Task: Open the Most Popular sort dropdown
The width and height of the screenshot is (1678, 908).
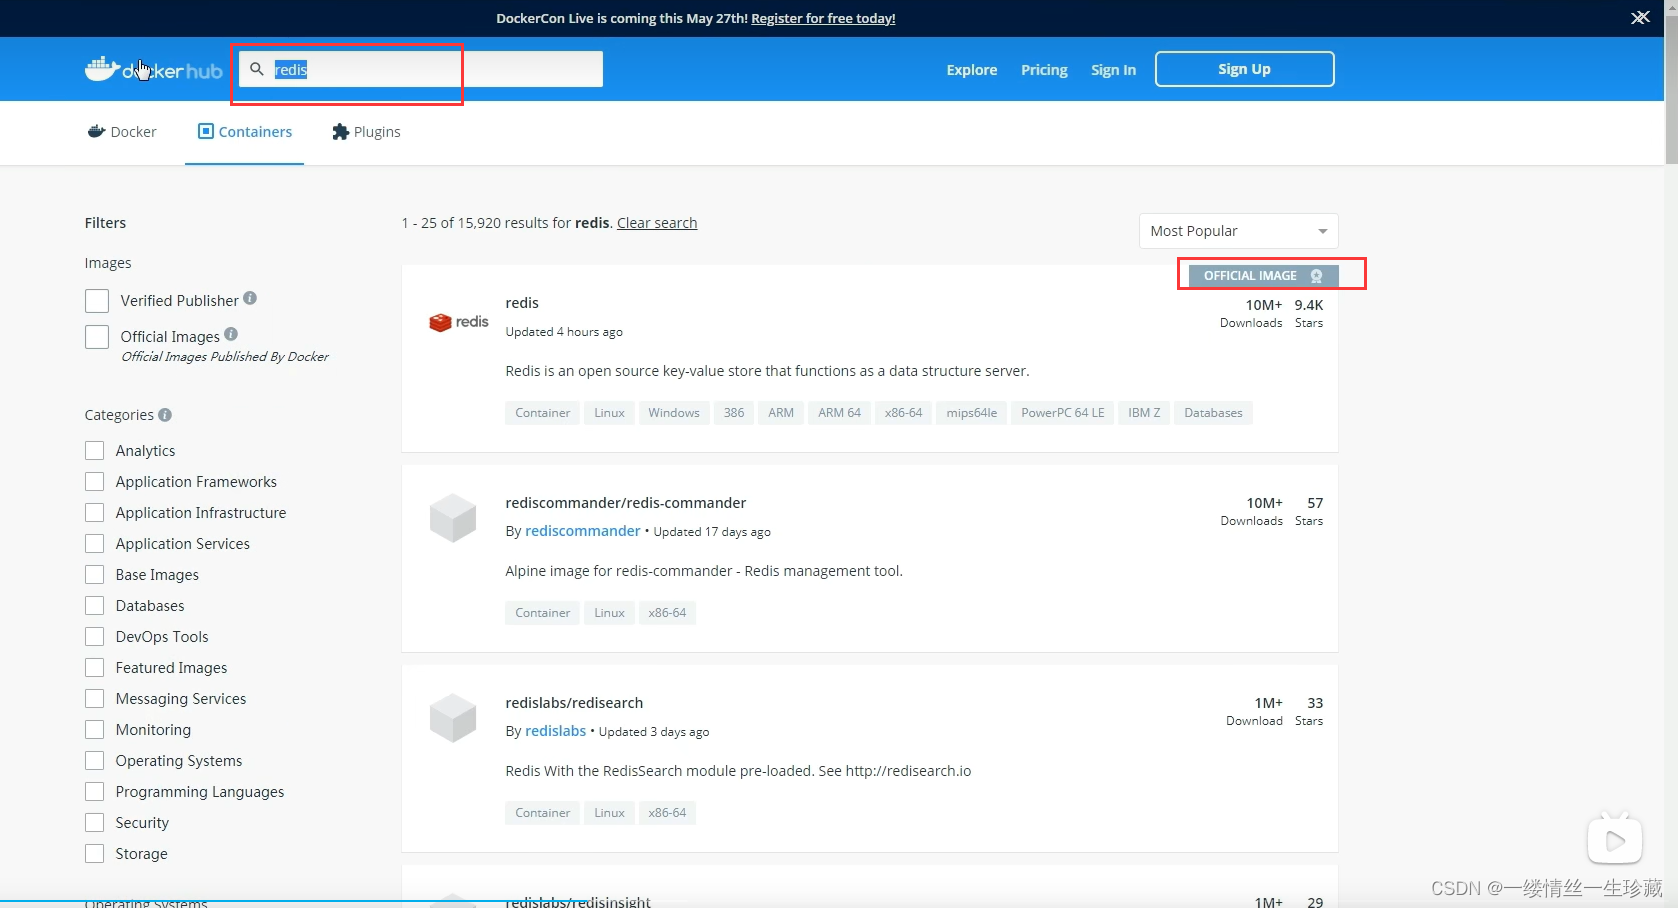Action: click(x=1238, y=231)
